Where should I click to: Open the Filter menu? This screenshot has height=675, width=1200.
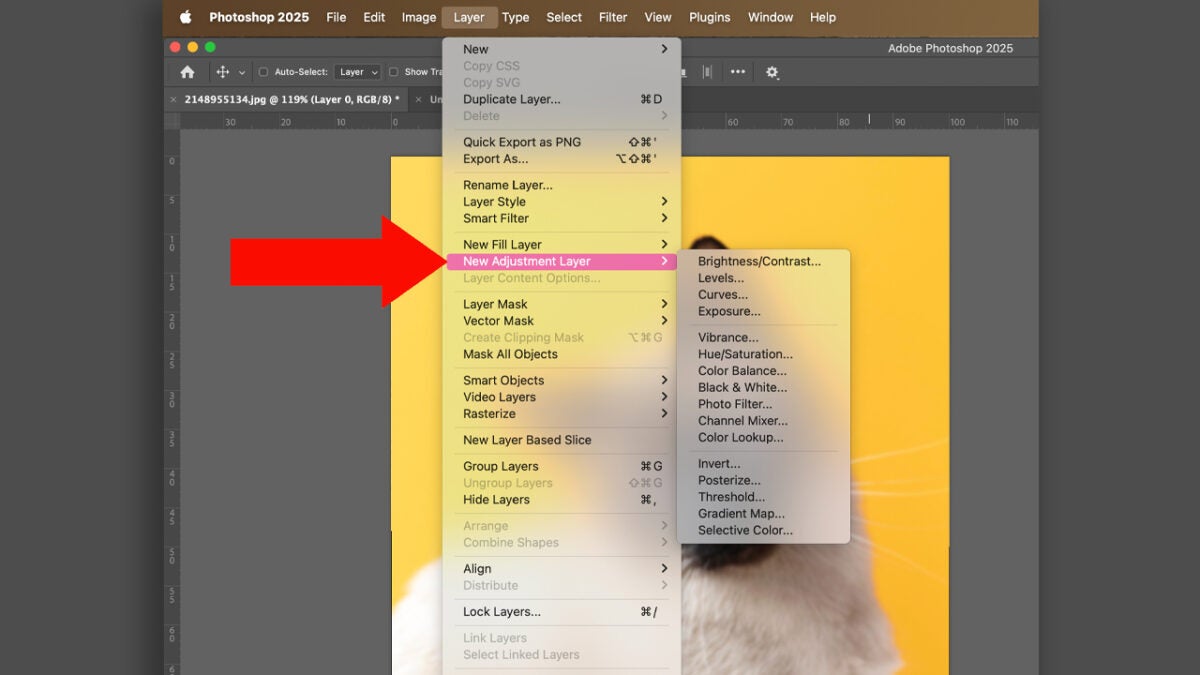613,17
